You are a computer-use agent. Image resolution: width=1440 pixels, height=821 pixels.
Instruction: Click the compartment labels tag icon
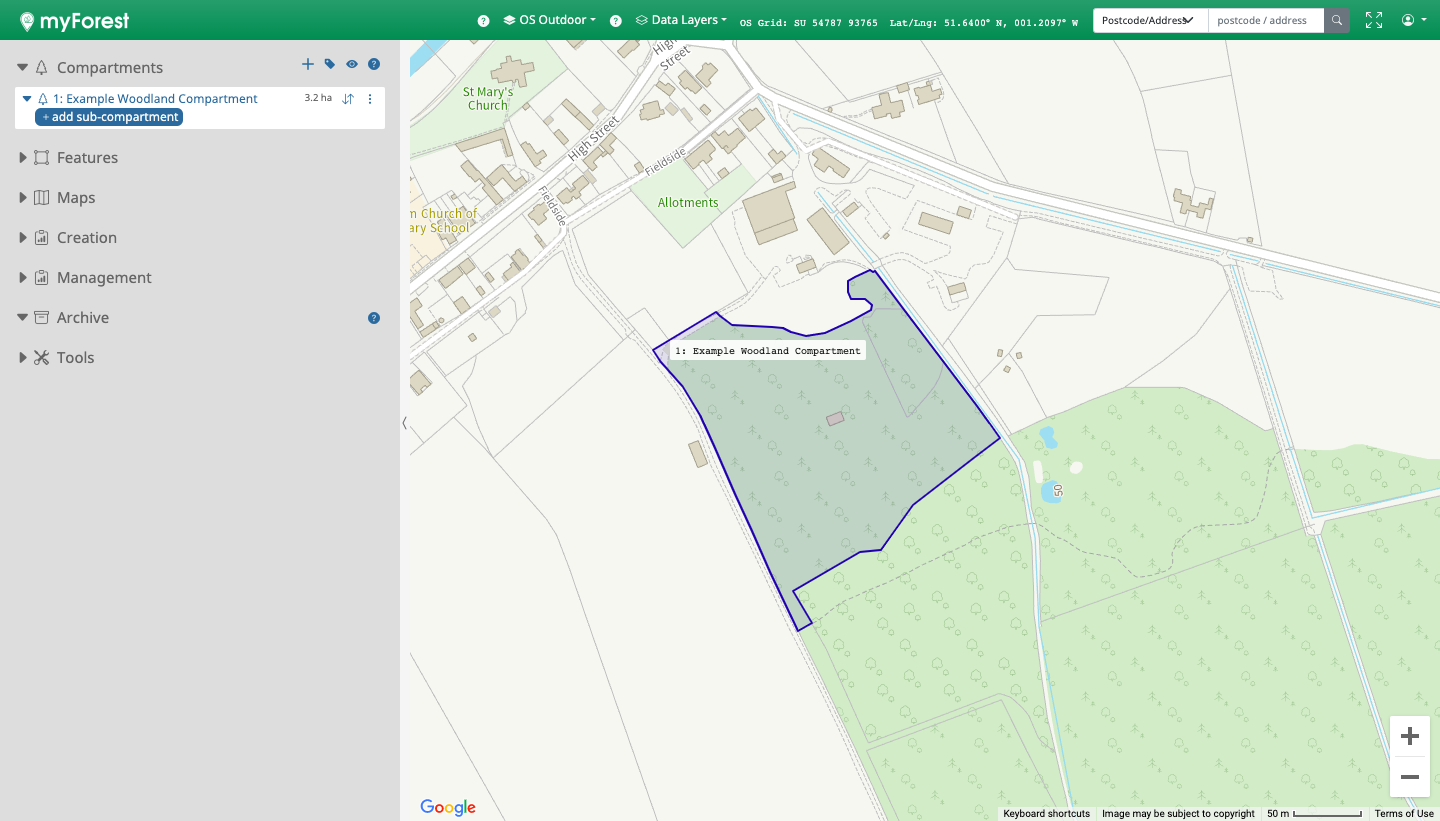(x=330, y=65)
